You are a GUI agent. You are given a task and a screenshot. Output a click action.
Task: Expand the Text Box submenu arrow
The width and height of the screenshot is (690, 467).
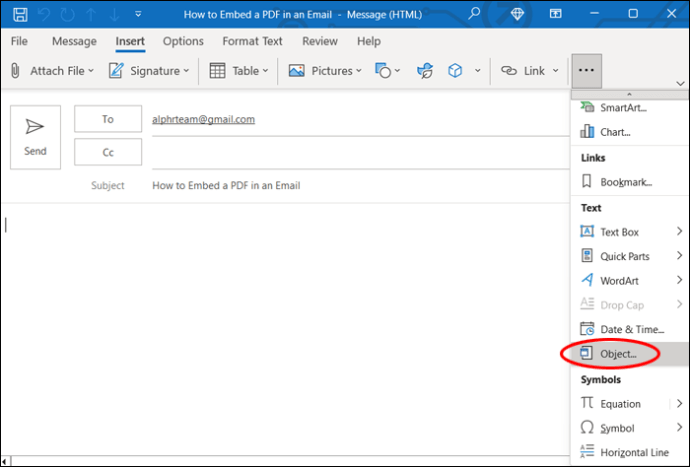pyautogui.click(x=679, y=232)
